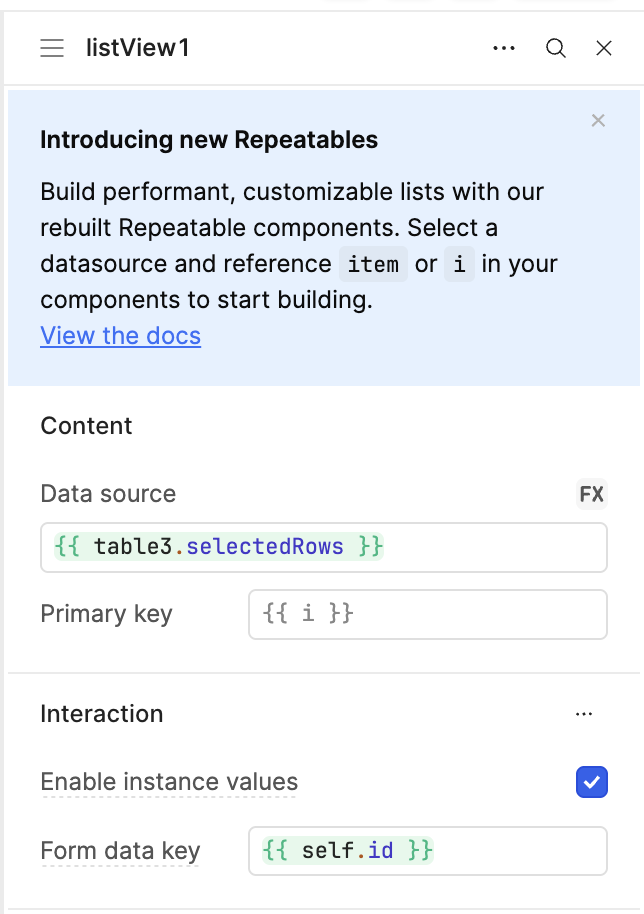644x914 pixels.
Task: Select the Content section heading
Action: tap(86, 426)
